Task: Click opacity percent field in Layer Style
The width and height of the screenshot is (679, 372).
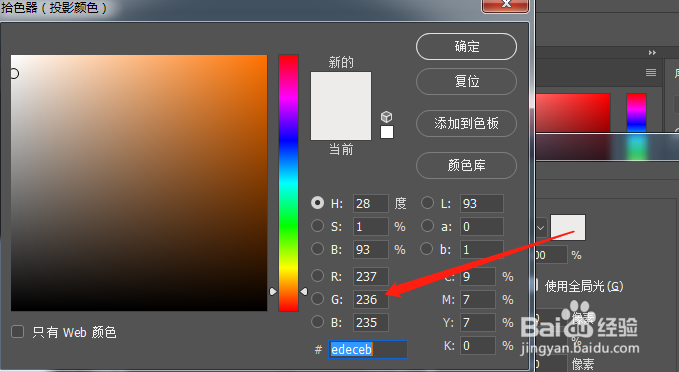Action: [x=551, y=255]
